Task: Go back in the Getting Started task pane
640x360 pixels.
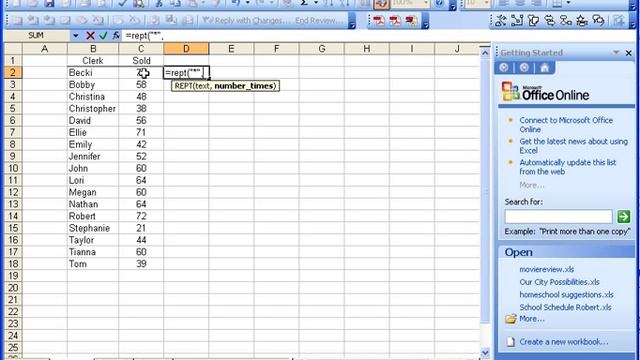Action: pos(504,67)
